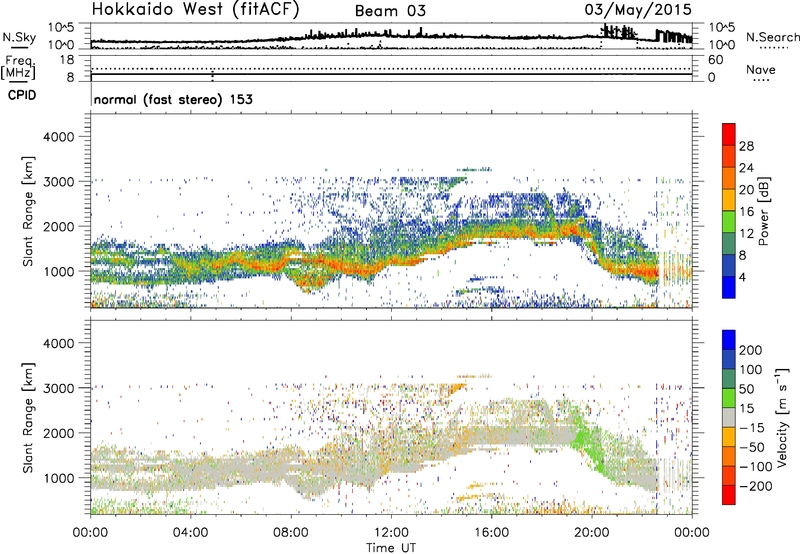Click the '28' power colorbar tick
The image size is (800, 554).
tap(746, 146)
